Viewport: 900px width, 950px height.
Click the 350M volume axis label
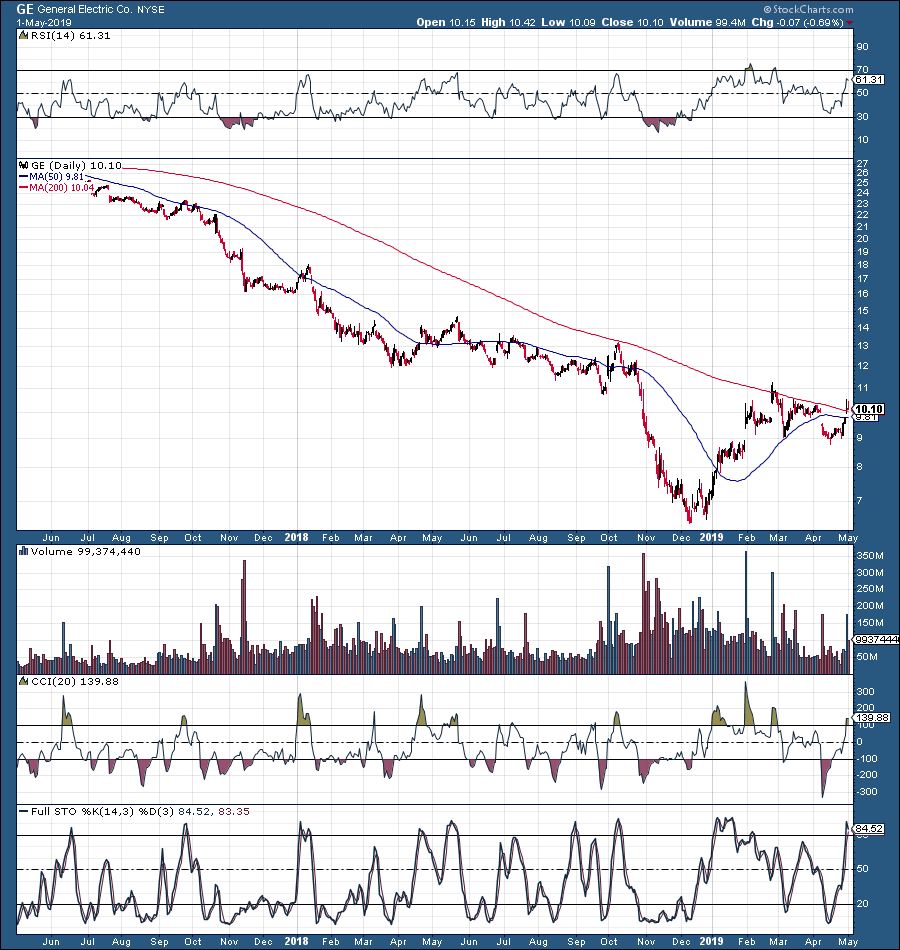870,556
